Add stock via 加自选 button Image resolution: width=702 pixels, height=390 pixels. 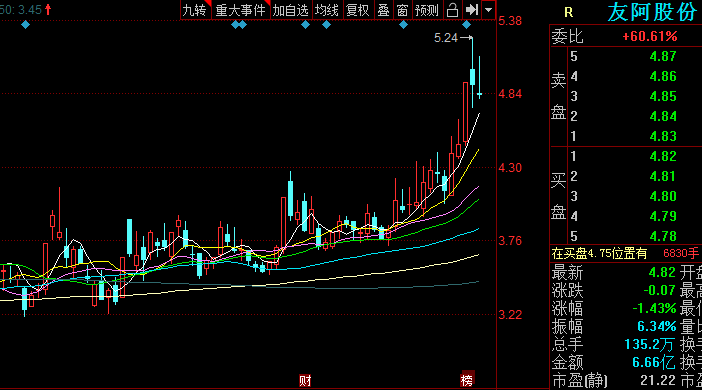click(291, 10)
